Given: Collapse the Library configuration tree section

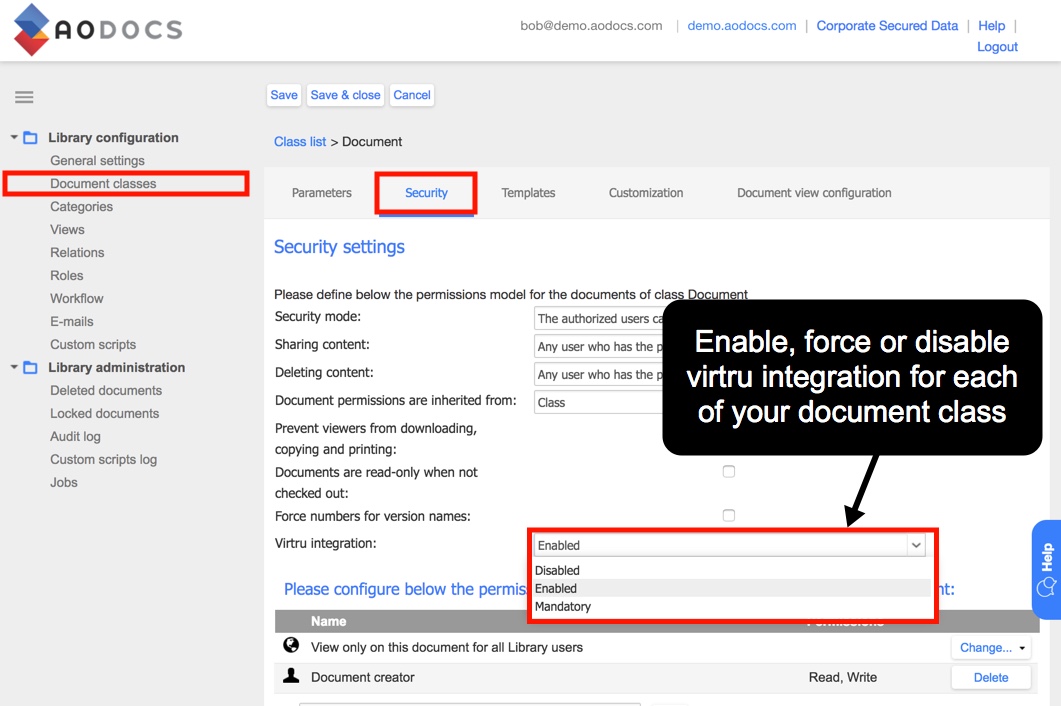Looking at the screenshot, I should click(14, 137).
